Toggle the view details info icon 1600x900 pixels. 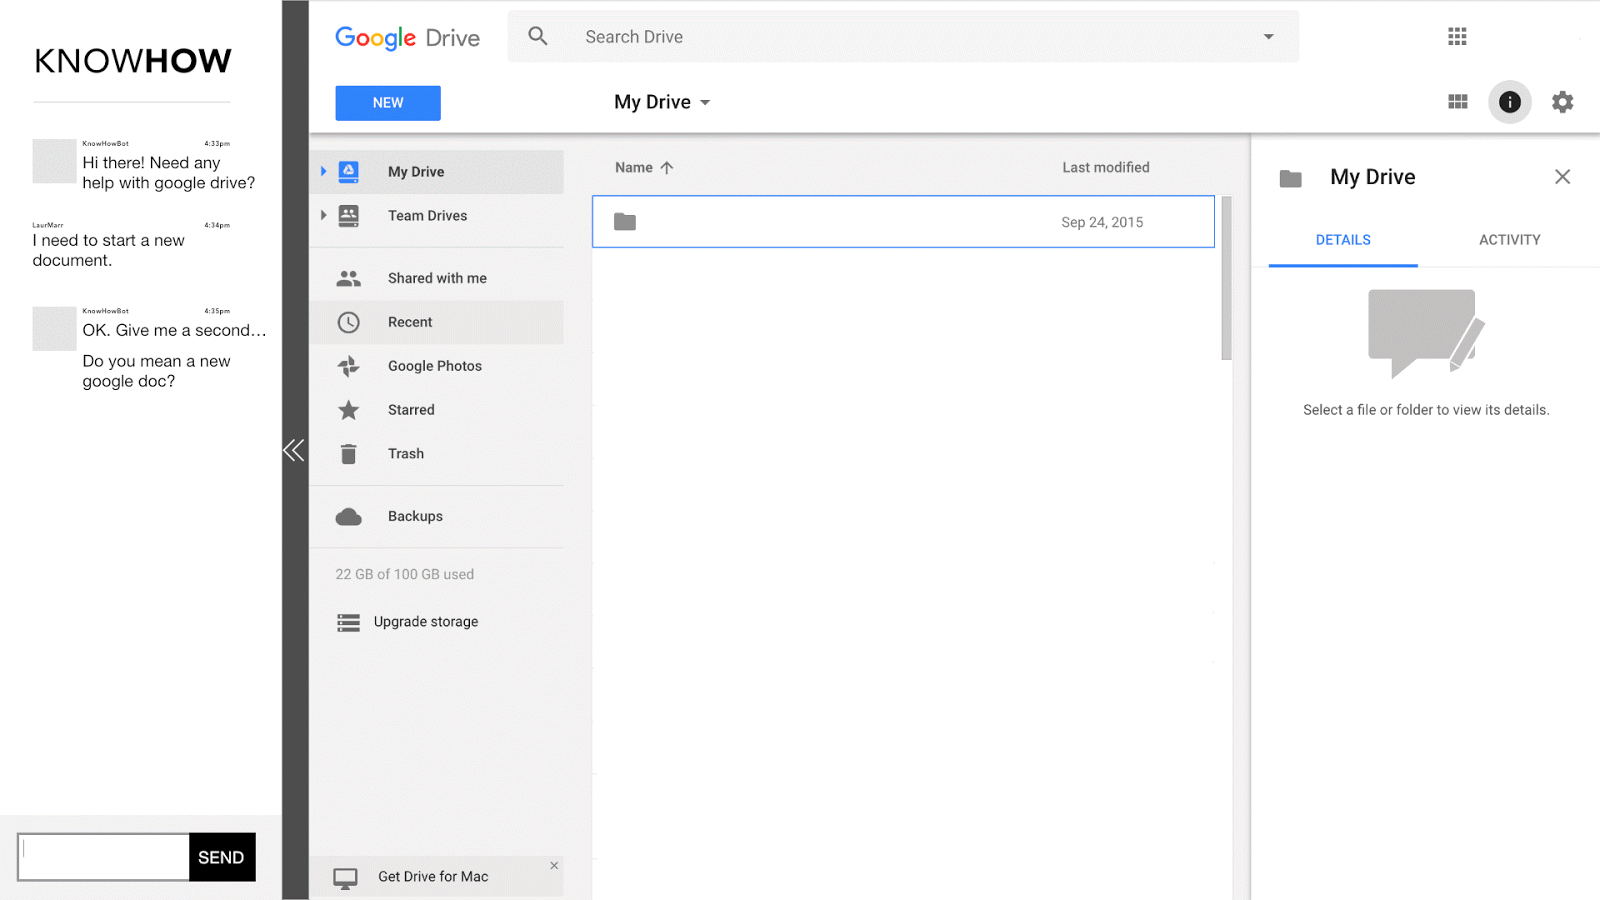(1509, 102)
